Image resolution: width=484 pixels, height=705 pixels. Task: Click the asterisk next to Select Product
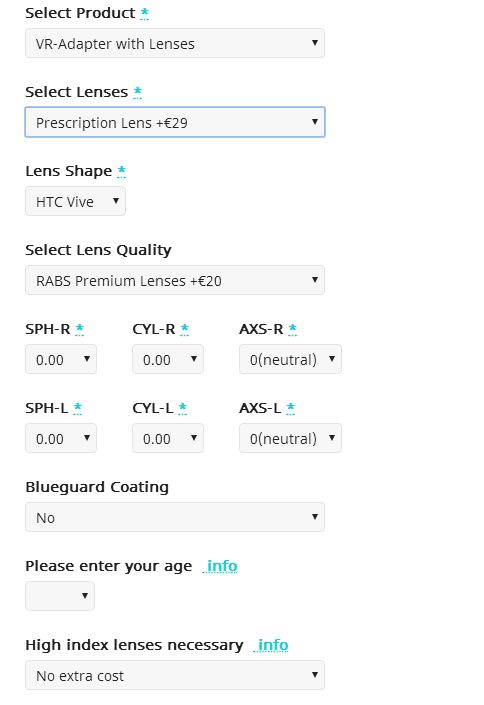click(144, 13)
